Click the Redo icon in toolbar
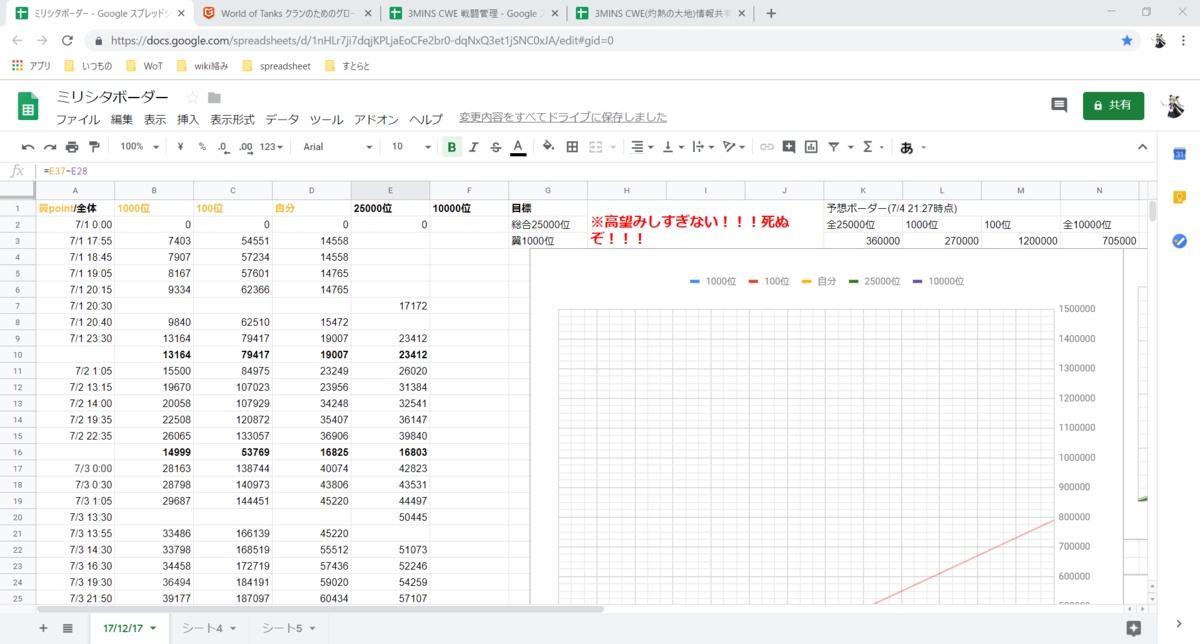 (50, 147)
